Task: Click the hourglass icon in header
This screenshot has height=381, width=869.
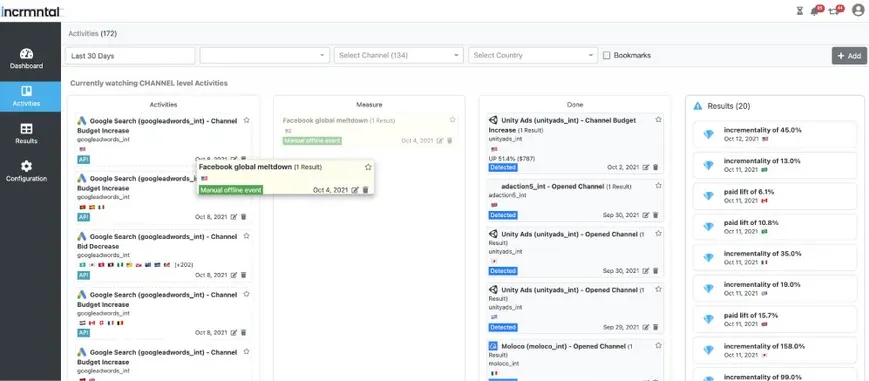Action: (x=799, y=11)
